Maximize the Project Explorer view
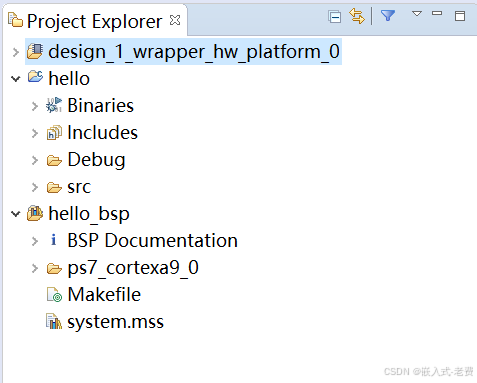 click(460, 16)
